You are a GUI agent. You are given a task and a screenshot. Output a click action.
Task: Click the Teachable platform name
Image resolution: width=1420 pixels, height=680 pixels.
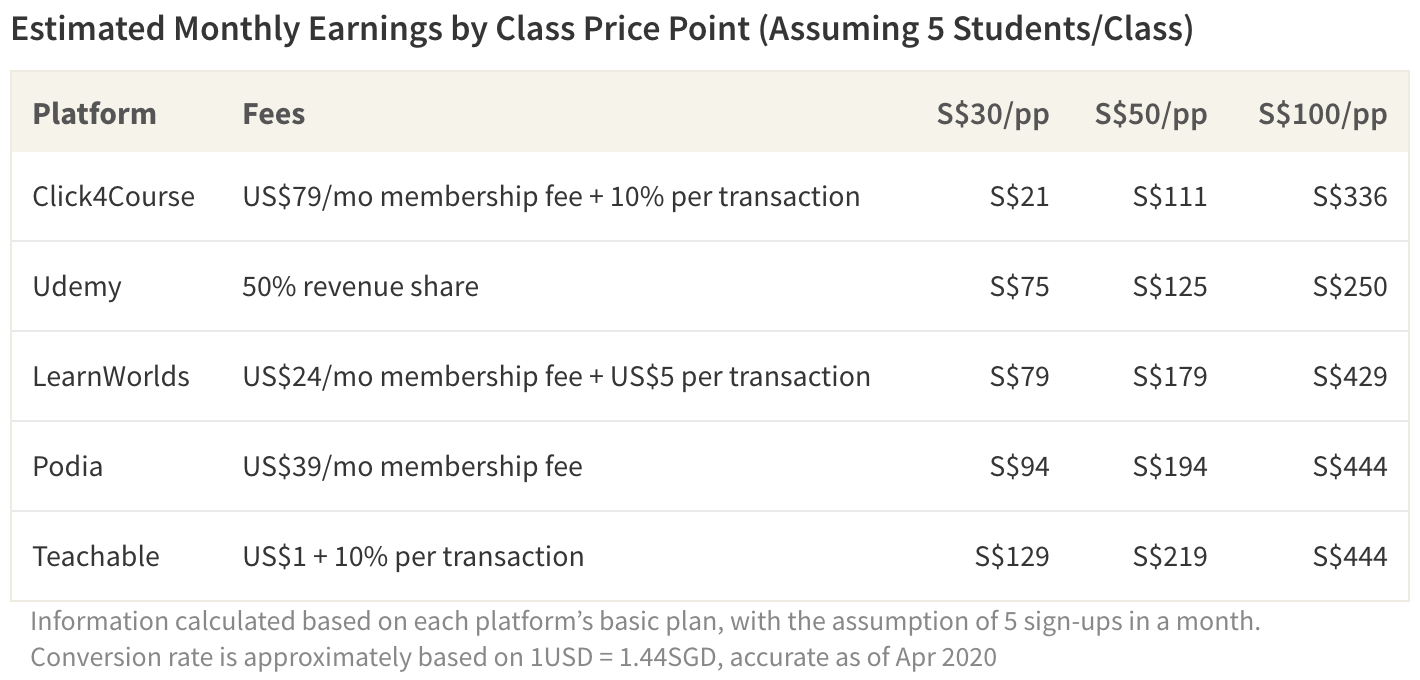coord(95,556)
